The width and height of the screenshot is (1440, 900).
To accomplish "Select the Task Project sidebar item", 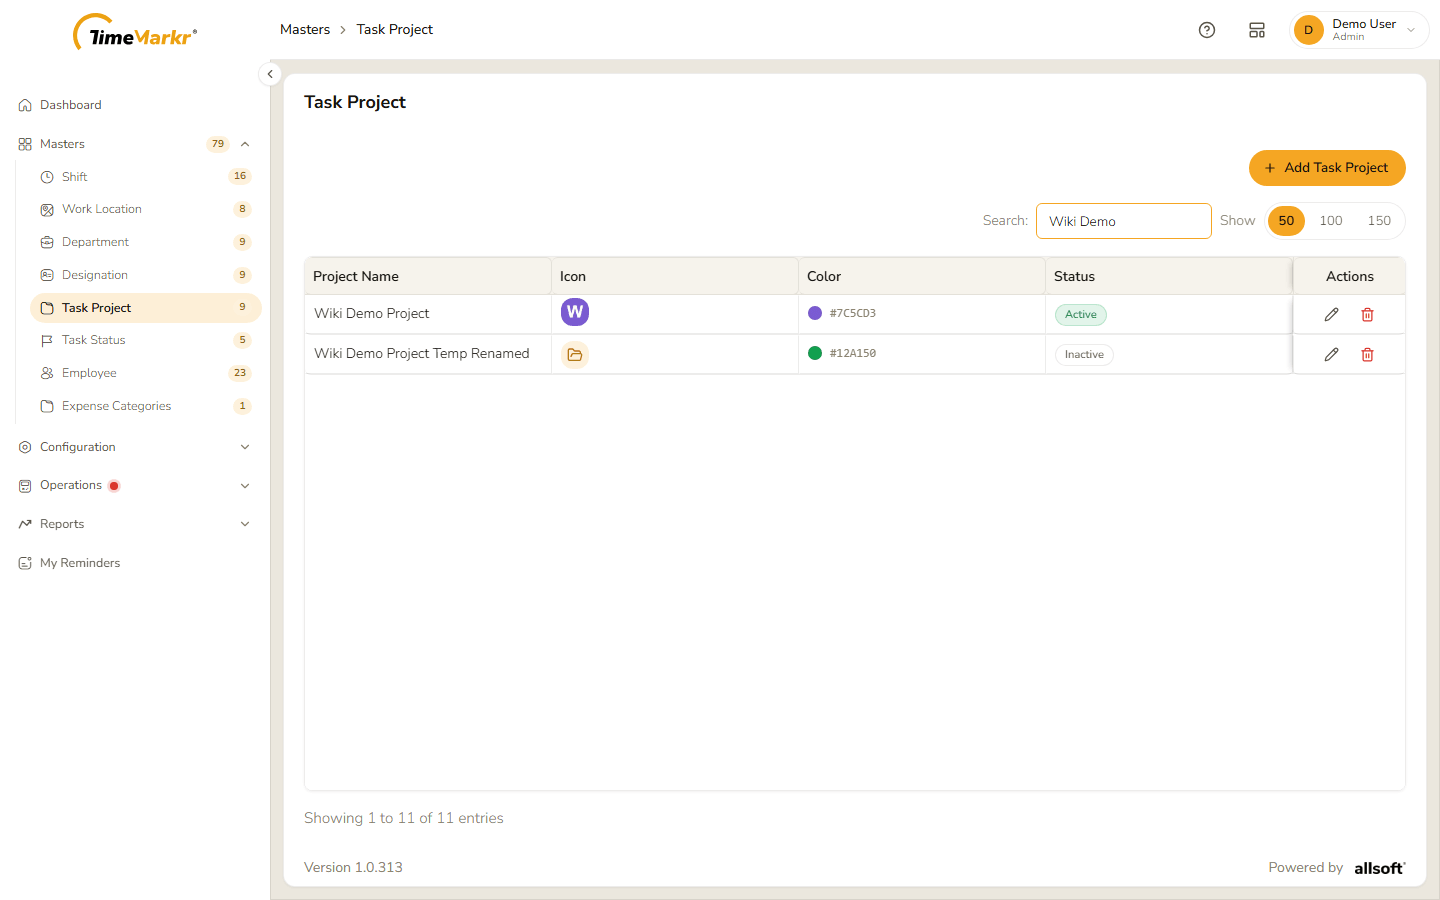I will (x=146, y=308).
